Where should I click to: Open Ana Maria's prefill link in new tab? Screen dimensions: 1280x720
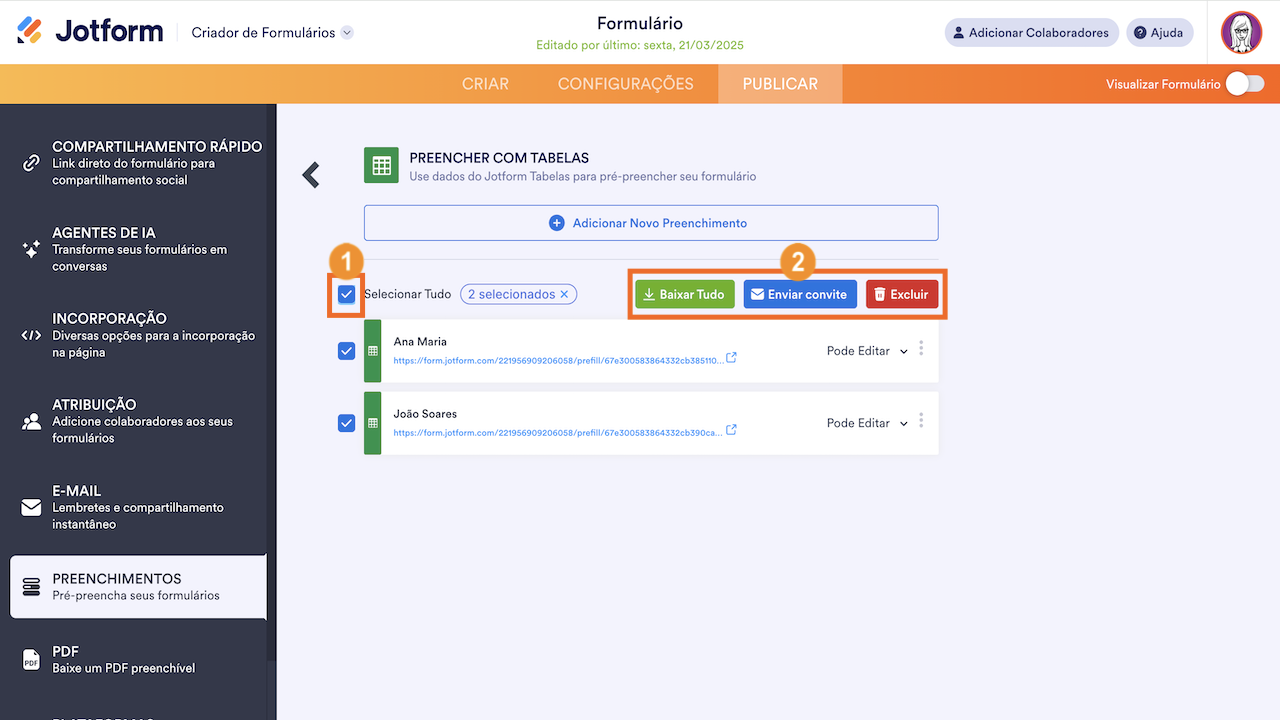coord(731,358)
